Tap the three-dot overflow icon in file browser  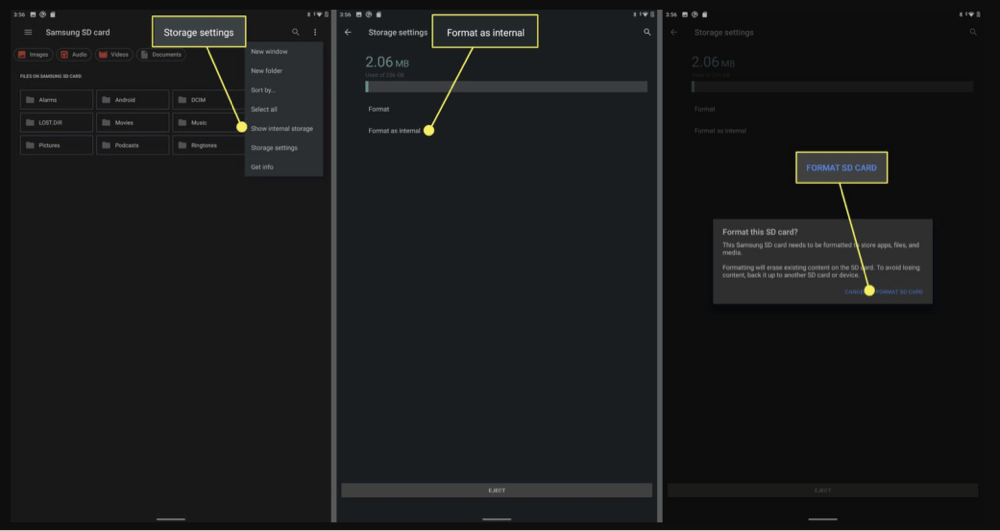(x=315, y=33)
